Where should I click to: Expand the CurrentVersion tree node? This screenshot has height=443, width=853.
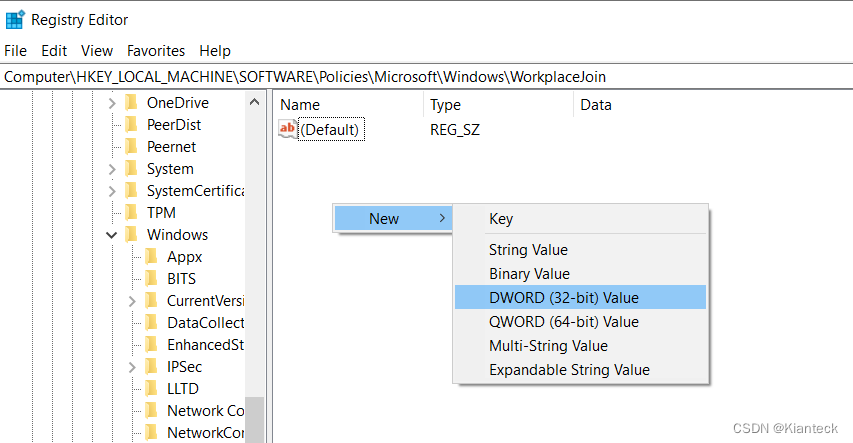132,301
